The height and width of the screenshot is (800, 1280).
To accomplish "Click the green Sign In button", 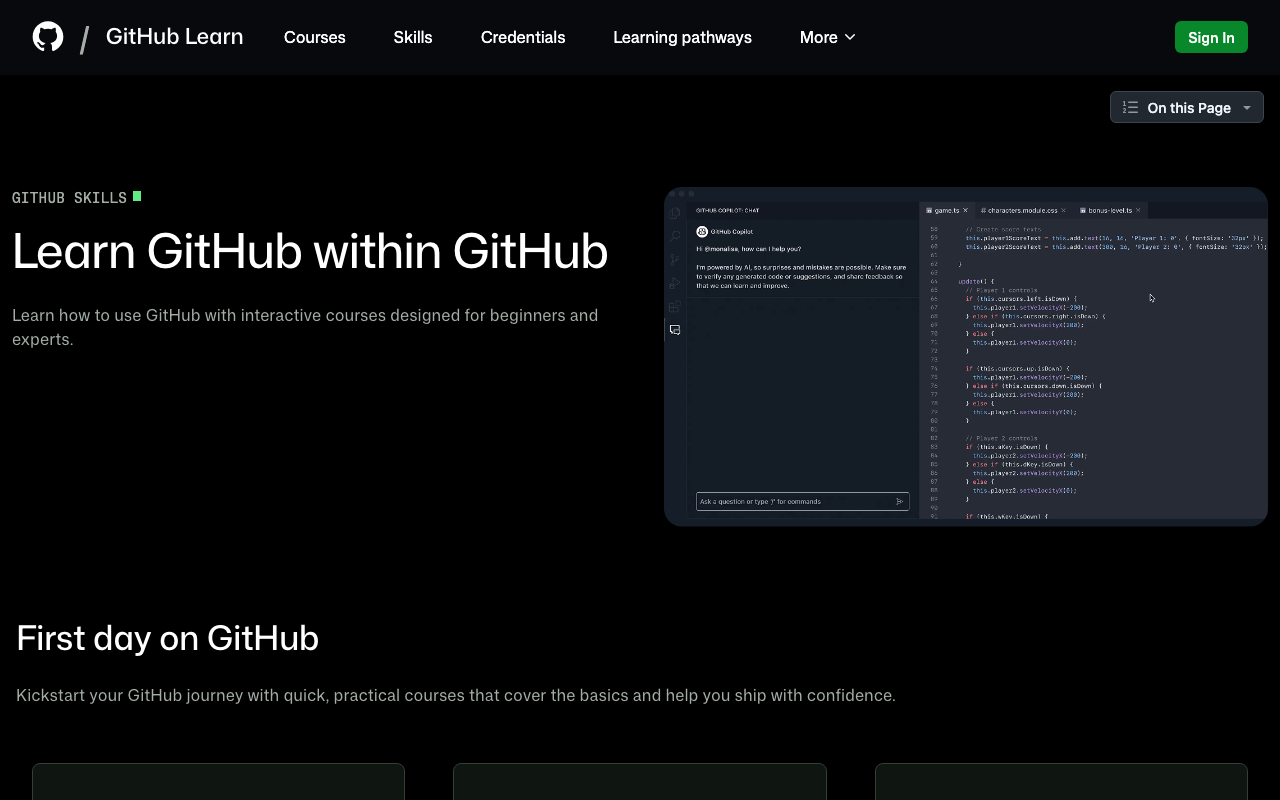I will [1211, 37].
